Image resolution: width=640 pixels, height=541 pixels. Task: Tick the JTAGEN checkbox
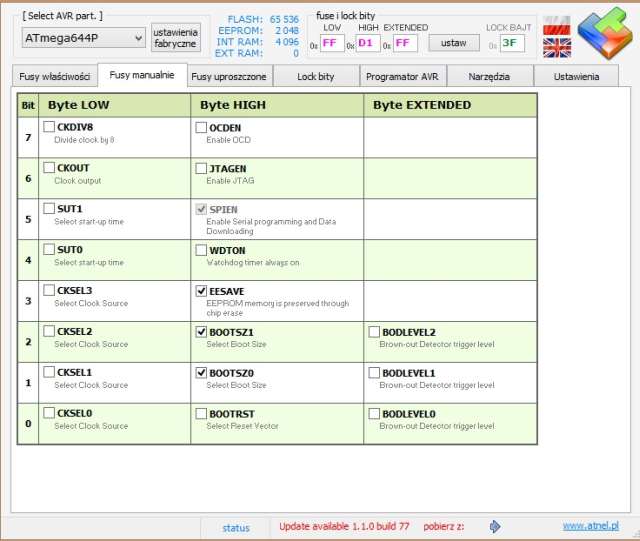tap(201, 168)
